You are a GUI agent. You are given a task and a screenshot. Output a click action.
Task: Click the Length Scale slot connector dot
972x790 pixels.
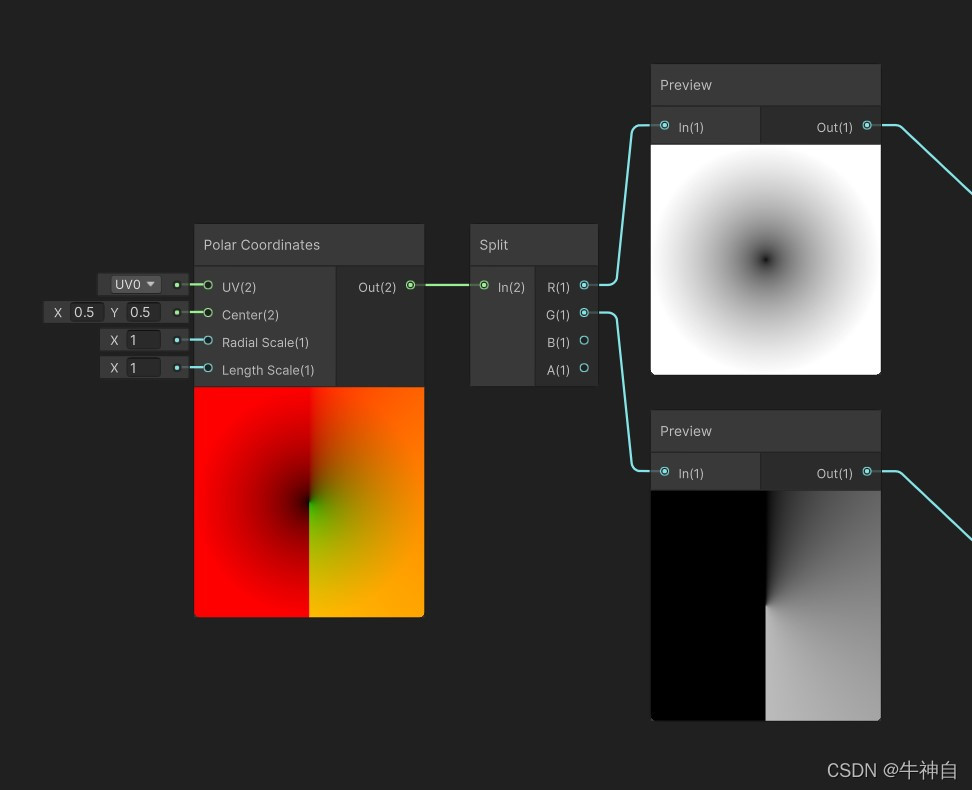(x=177, y=368)
